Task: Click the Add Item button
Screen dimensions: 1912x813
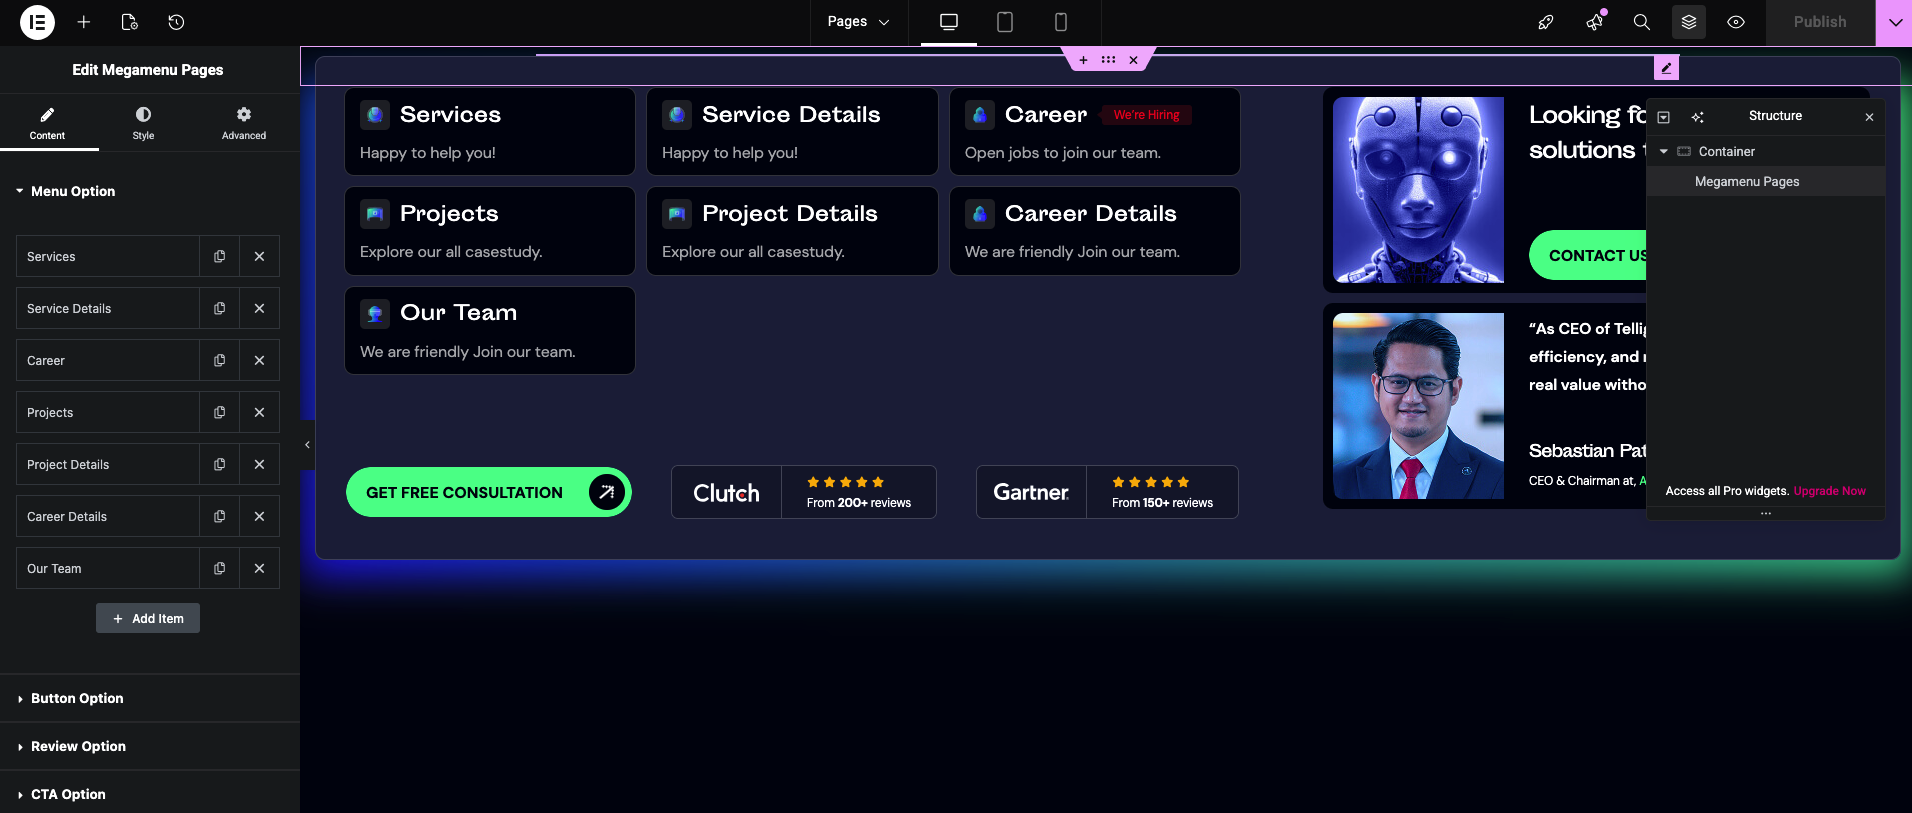Action: point(148,618)
